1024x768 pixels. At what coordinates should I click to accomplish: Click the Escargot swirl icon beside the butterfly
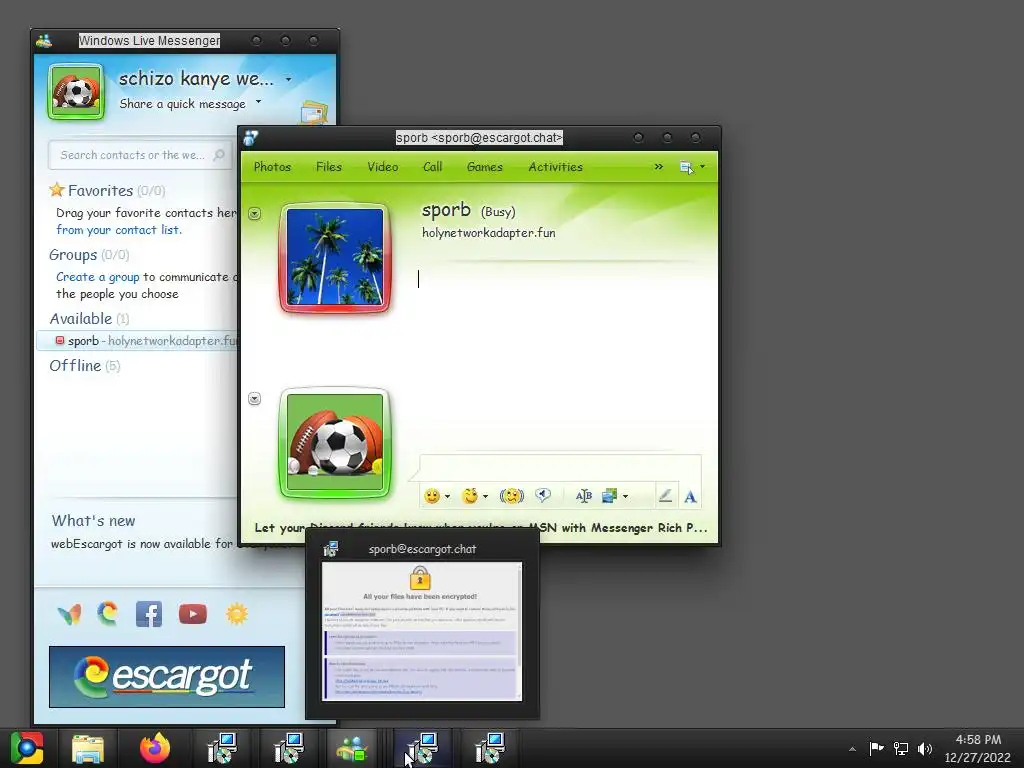[108, 613]
